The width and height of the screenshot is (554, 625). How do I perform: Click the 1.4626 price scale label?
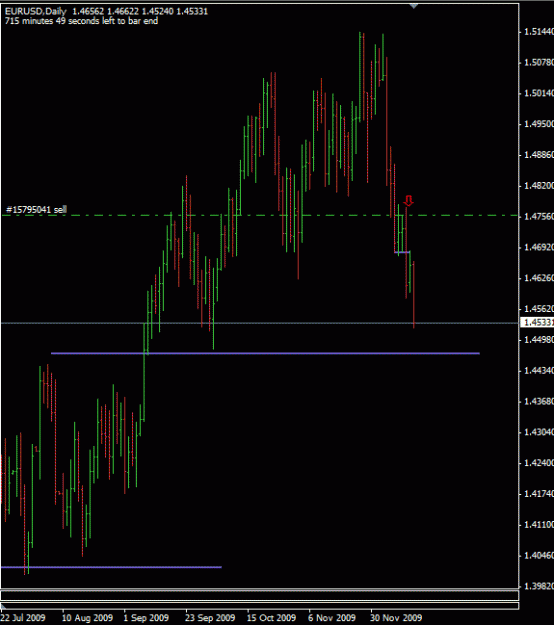[538, 278]
